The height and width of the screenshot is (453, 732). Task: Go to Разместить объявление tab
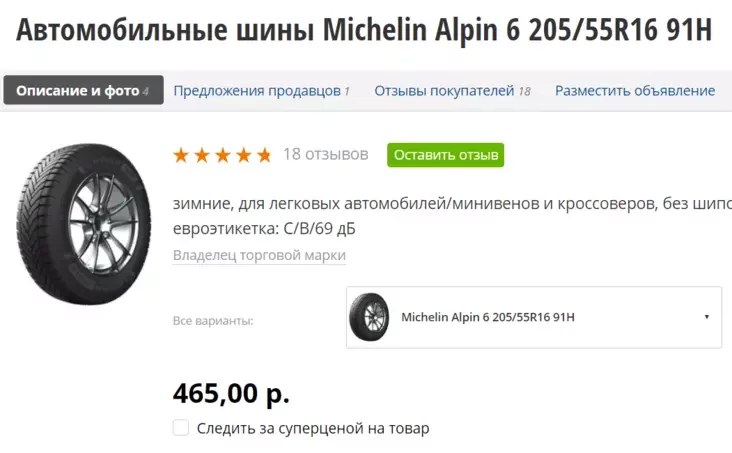[635, 90]
